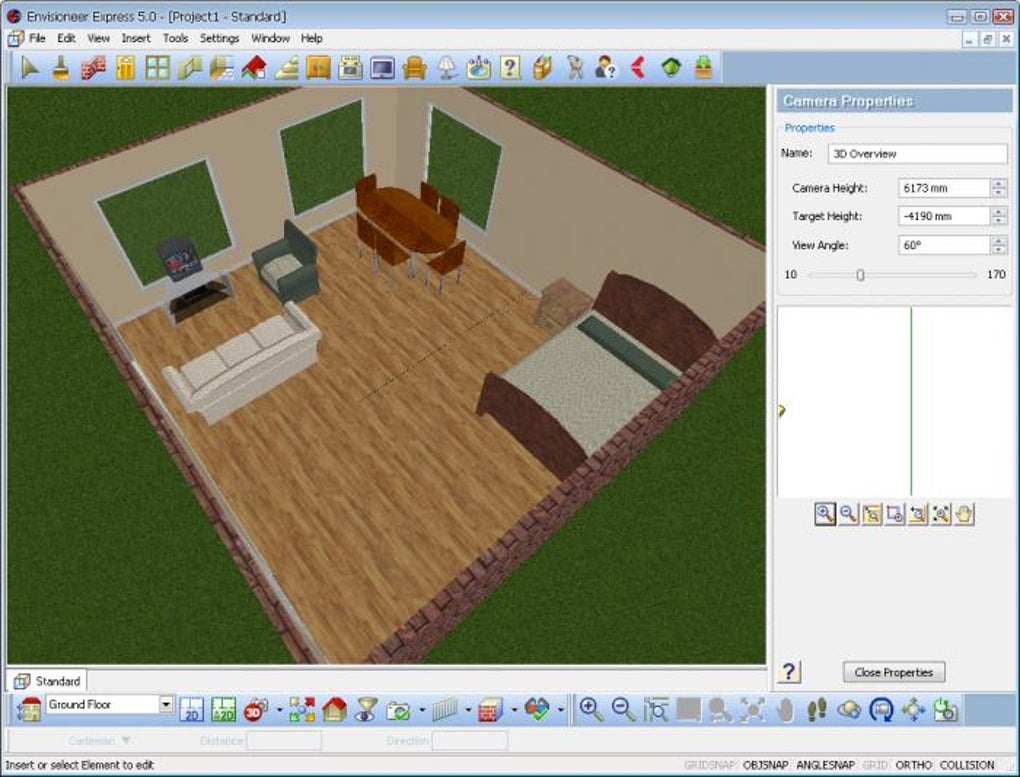The width and height of the screenshot is (1020, 777).
Task: Open the TV Electronics tool
Action: click(x=382, y=67)
